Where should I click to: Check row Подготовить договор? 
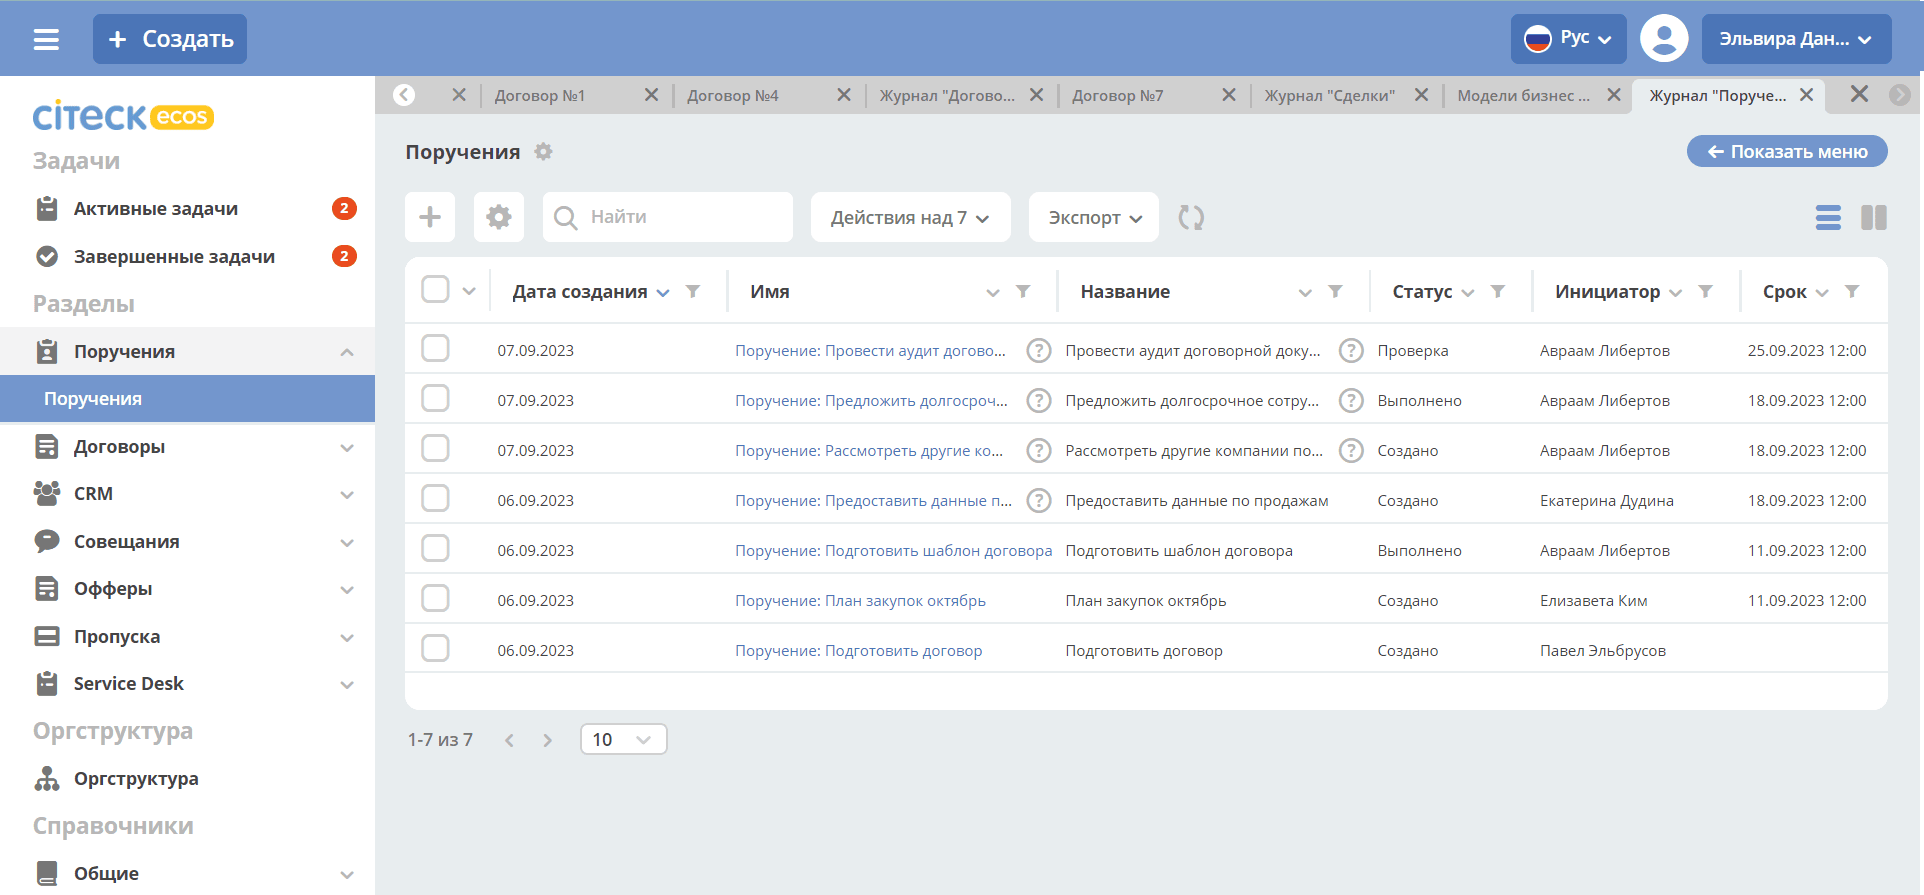435,648
